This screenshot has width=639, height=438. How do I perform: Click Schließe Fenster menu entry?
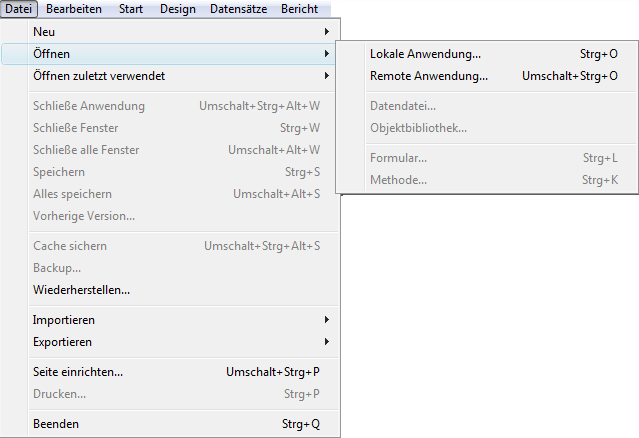pos(79,128)
